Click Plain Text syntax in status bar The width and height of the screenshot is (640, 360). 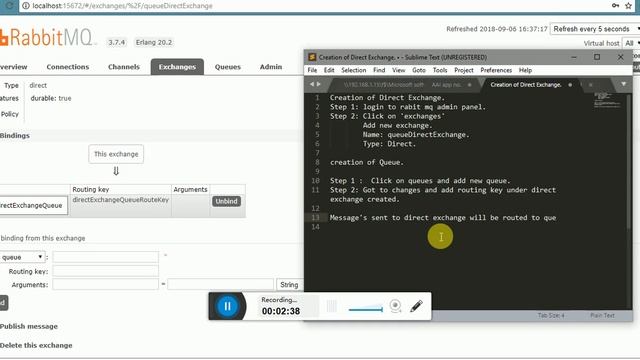[602, 316]
